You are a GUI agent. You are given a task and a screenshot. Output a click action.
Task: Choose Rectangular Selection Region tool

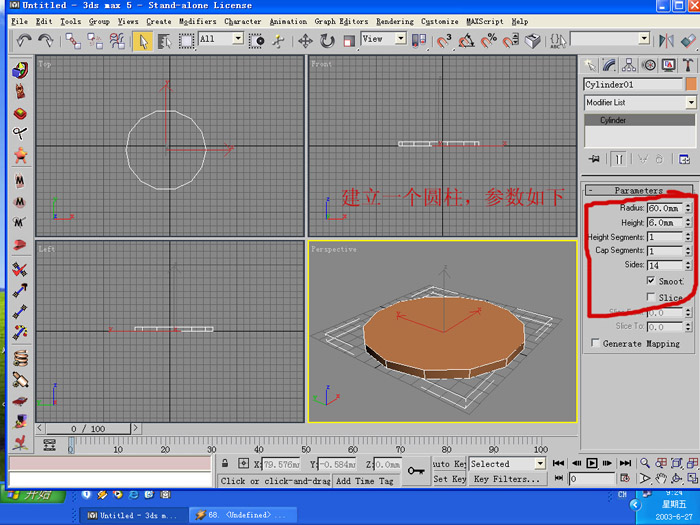click(186, 42)
